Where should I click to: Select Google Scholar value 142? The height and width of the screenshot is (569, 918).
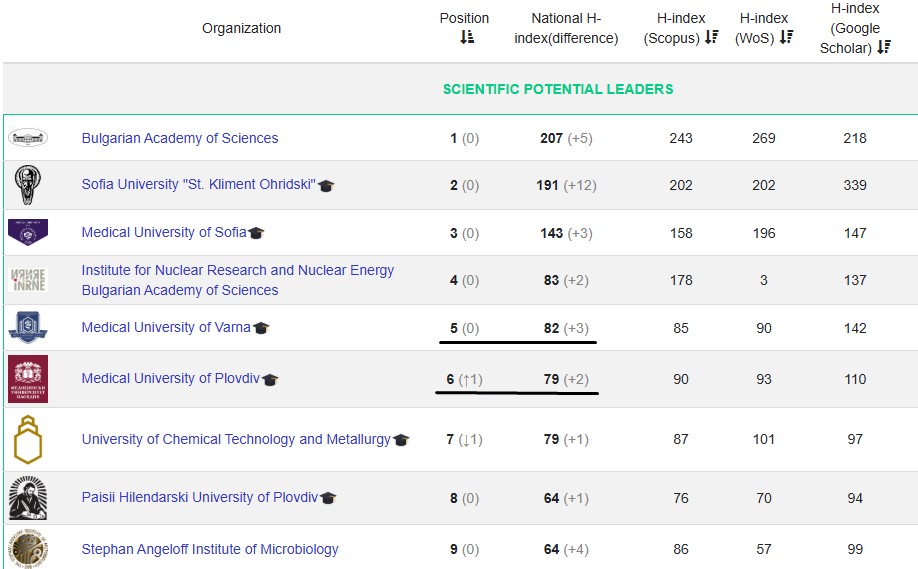tap(855, 328)
